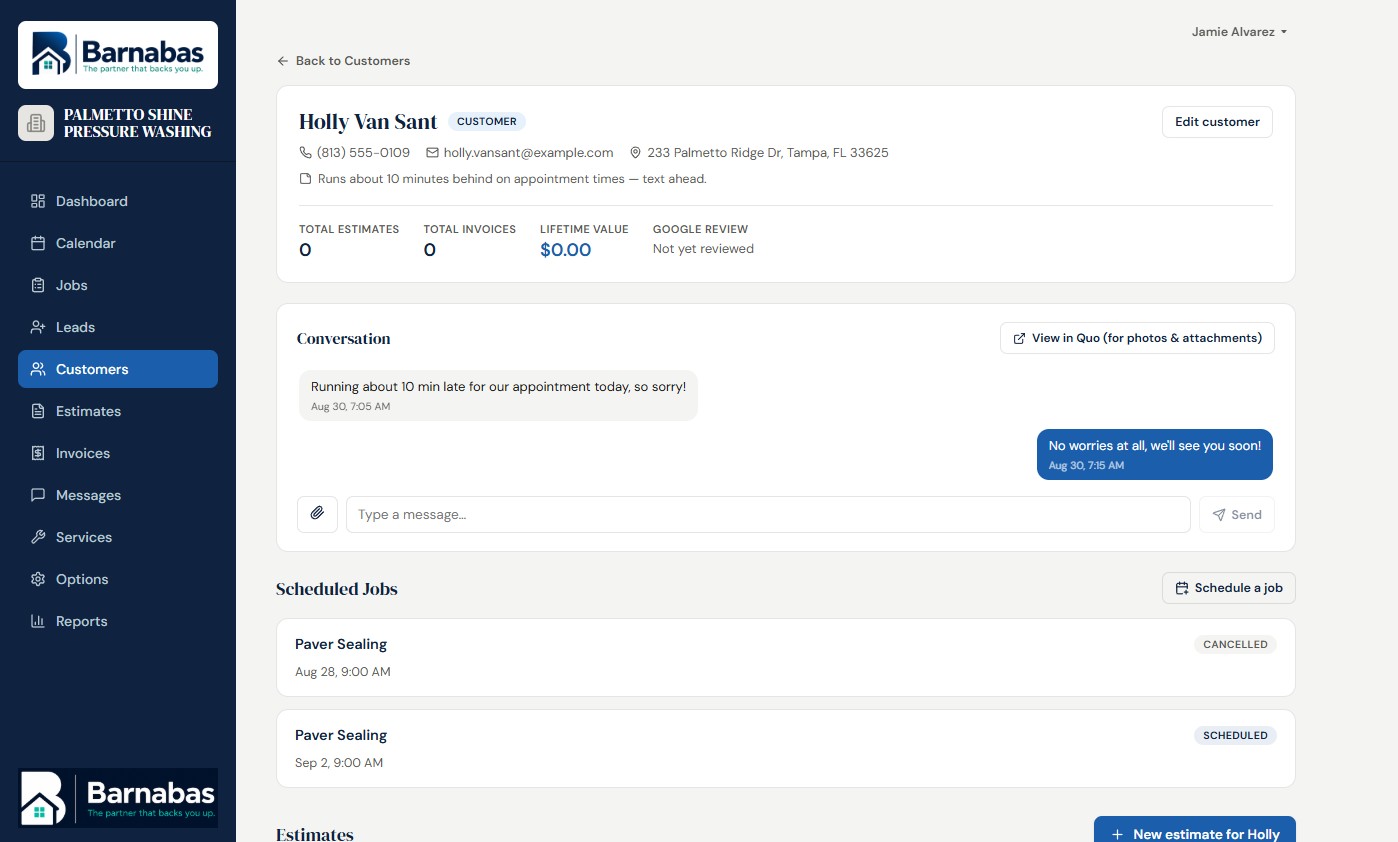The image size is (1398, 842).
Task: Click Back to Customers link
Action: (x=343, y=61)
